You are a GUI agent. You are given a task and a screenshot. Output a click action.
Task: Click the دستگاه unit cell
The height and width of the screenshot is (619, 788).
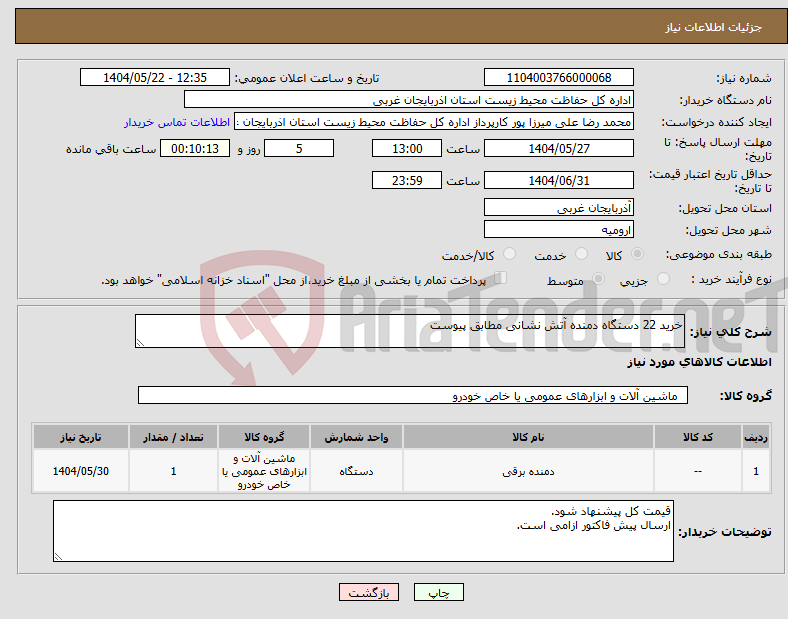coord(356,471)
